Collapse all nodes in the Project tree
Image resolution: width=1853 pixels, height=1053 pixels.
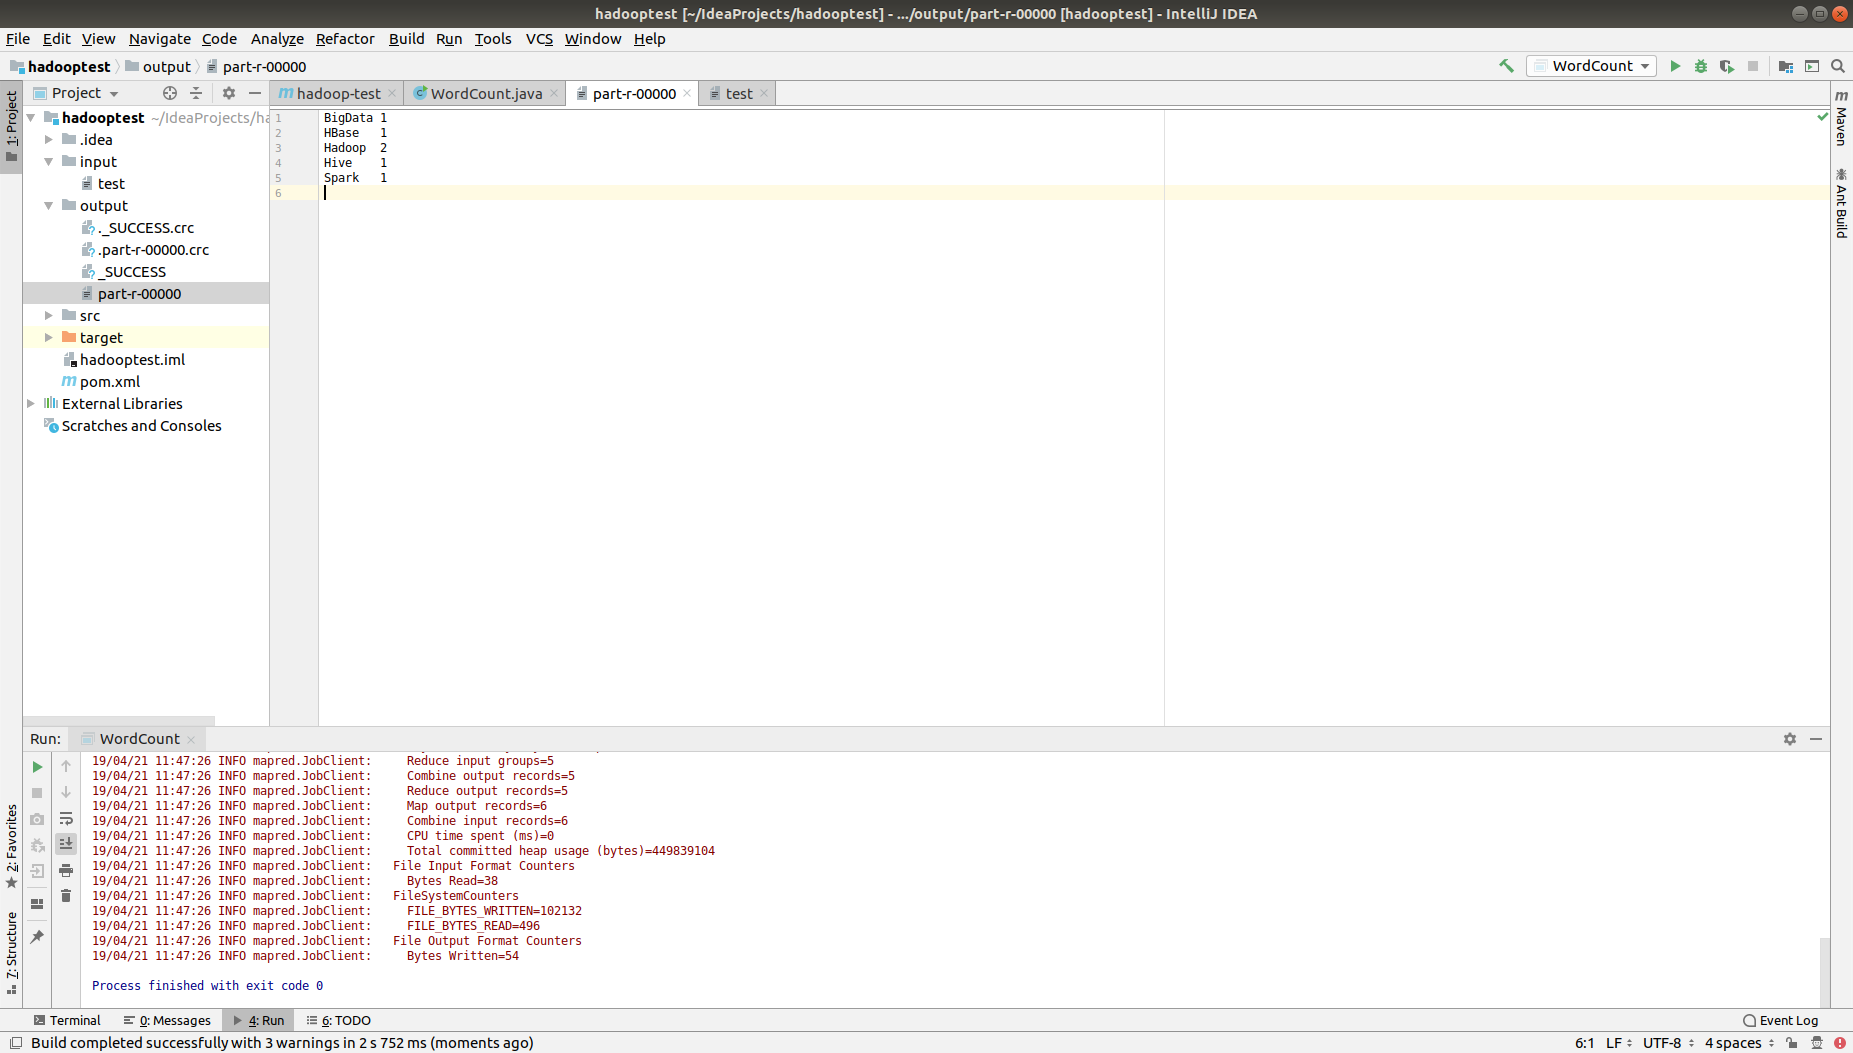(x=196, y=92)
